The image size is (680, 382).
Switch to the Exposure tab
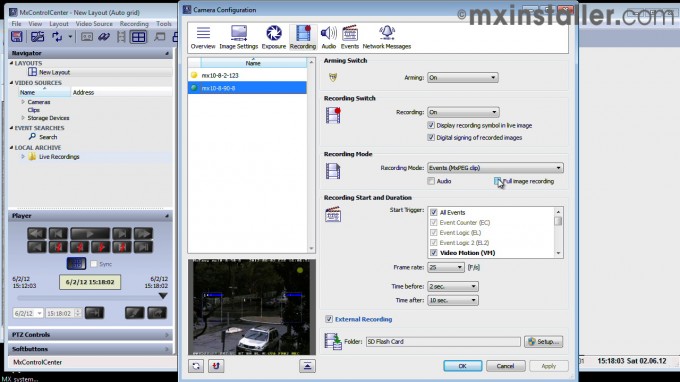pos(274,37)
